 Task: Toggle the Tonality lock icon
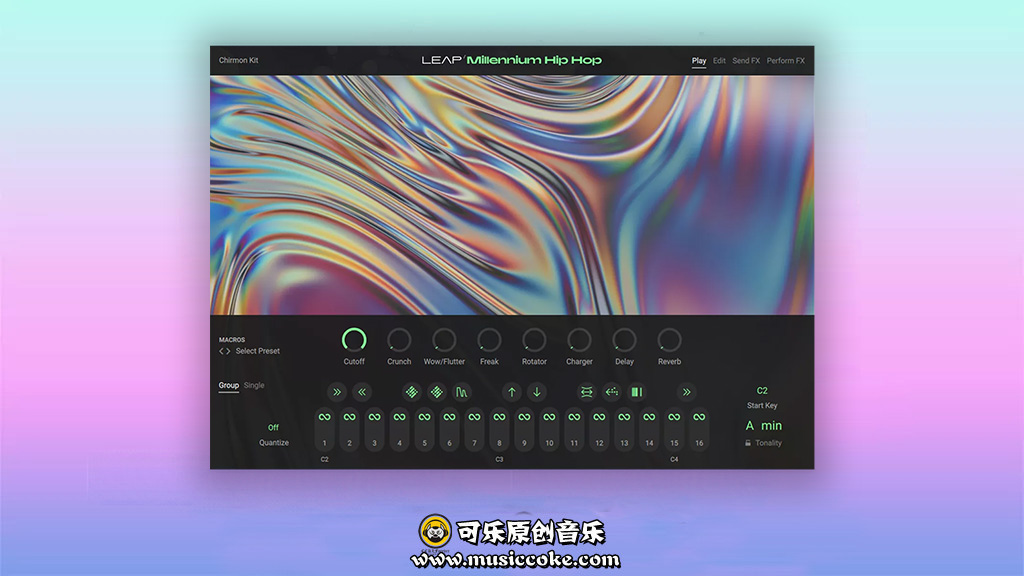click(x=747, y=443)
